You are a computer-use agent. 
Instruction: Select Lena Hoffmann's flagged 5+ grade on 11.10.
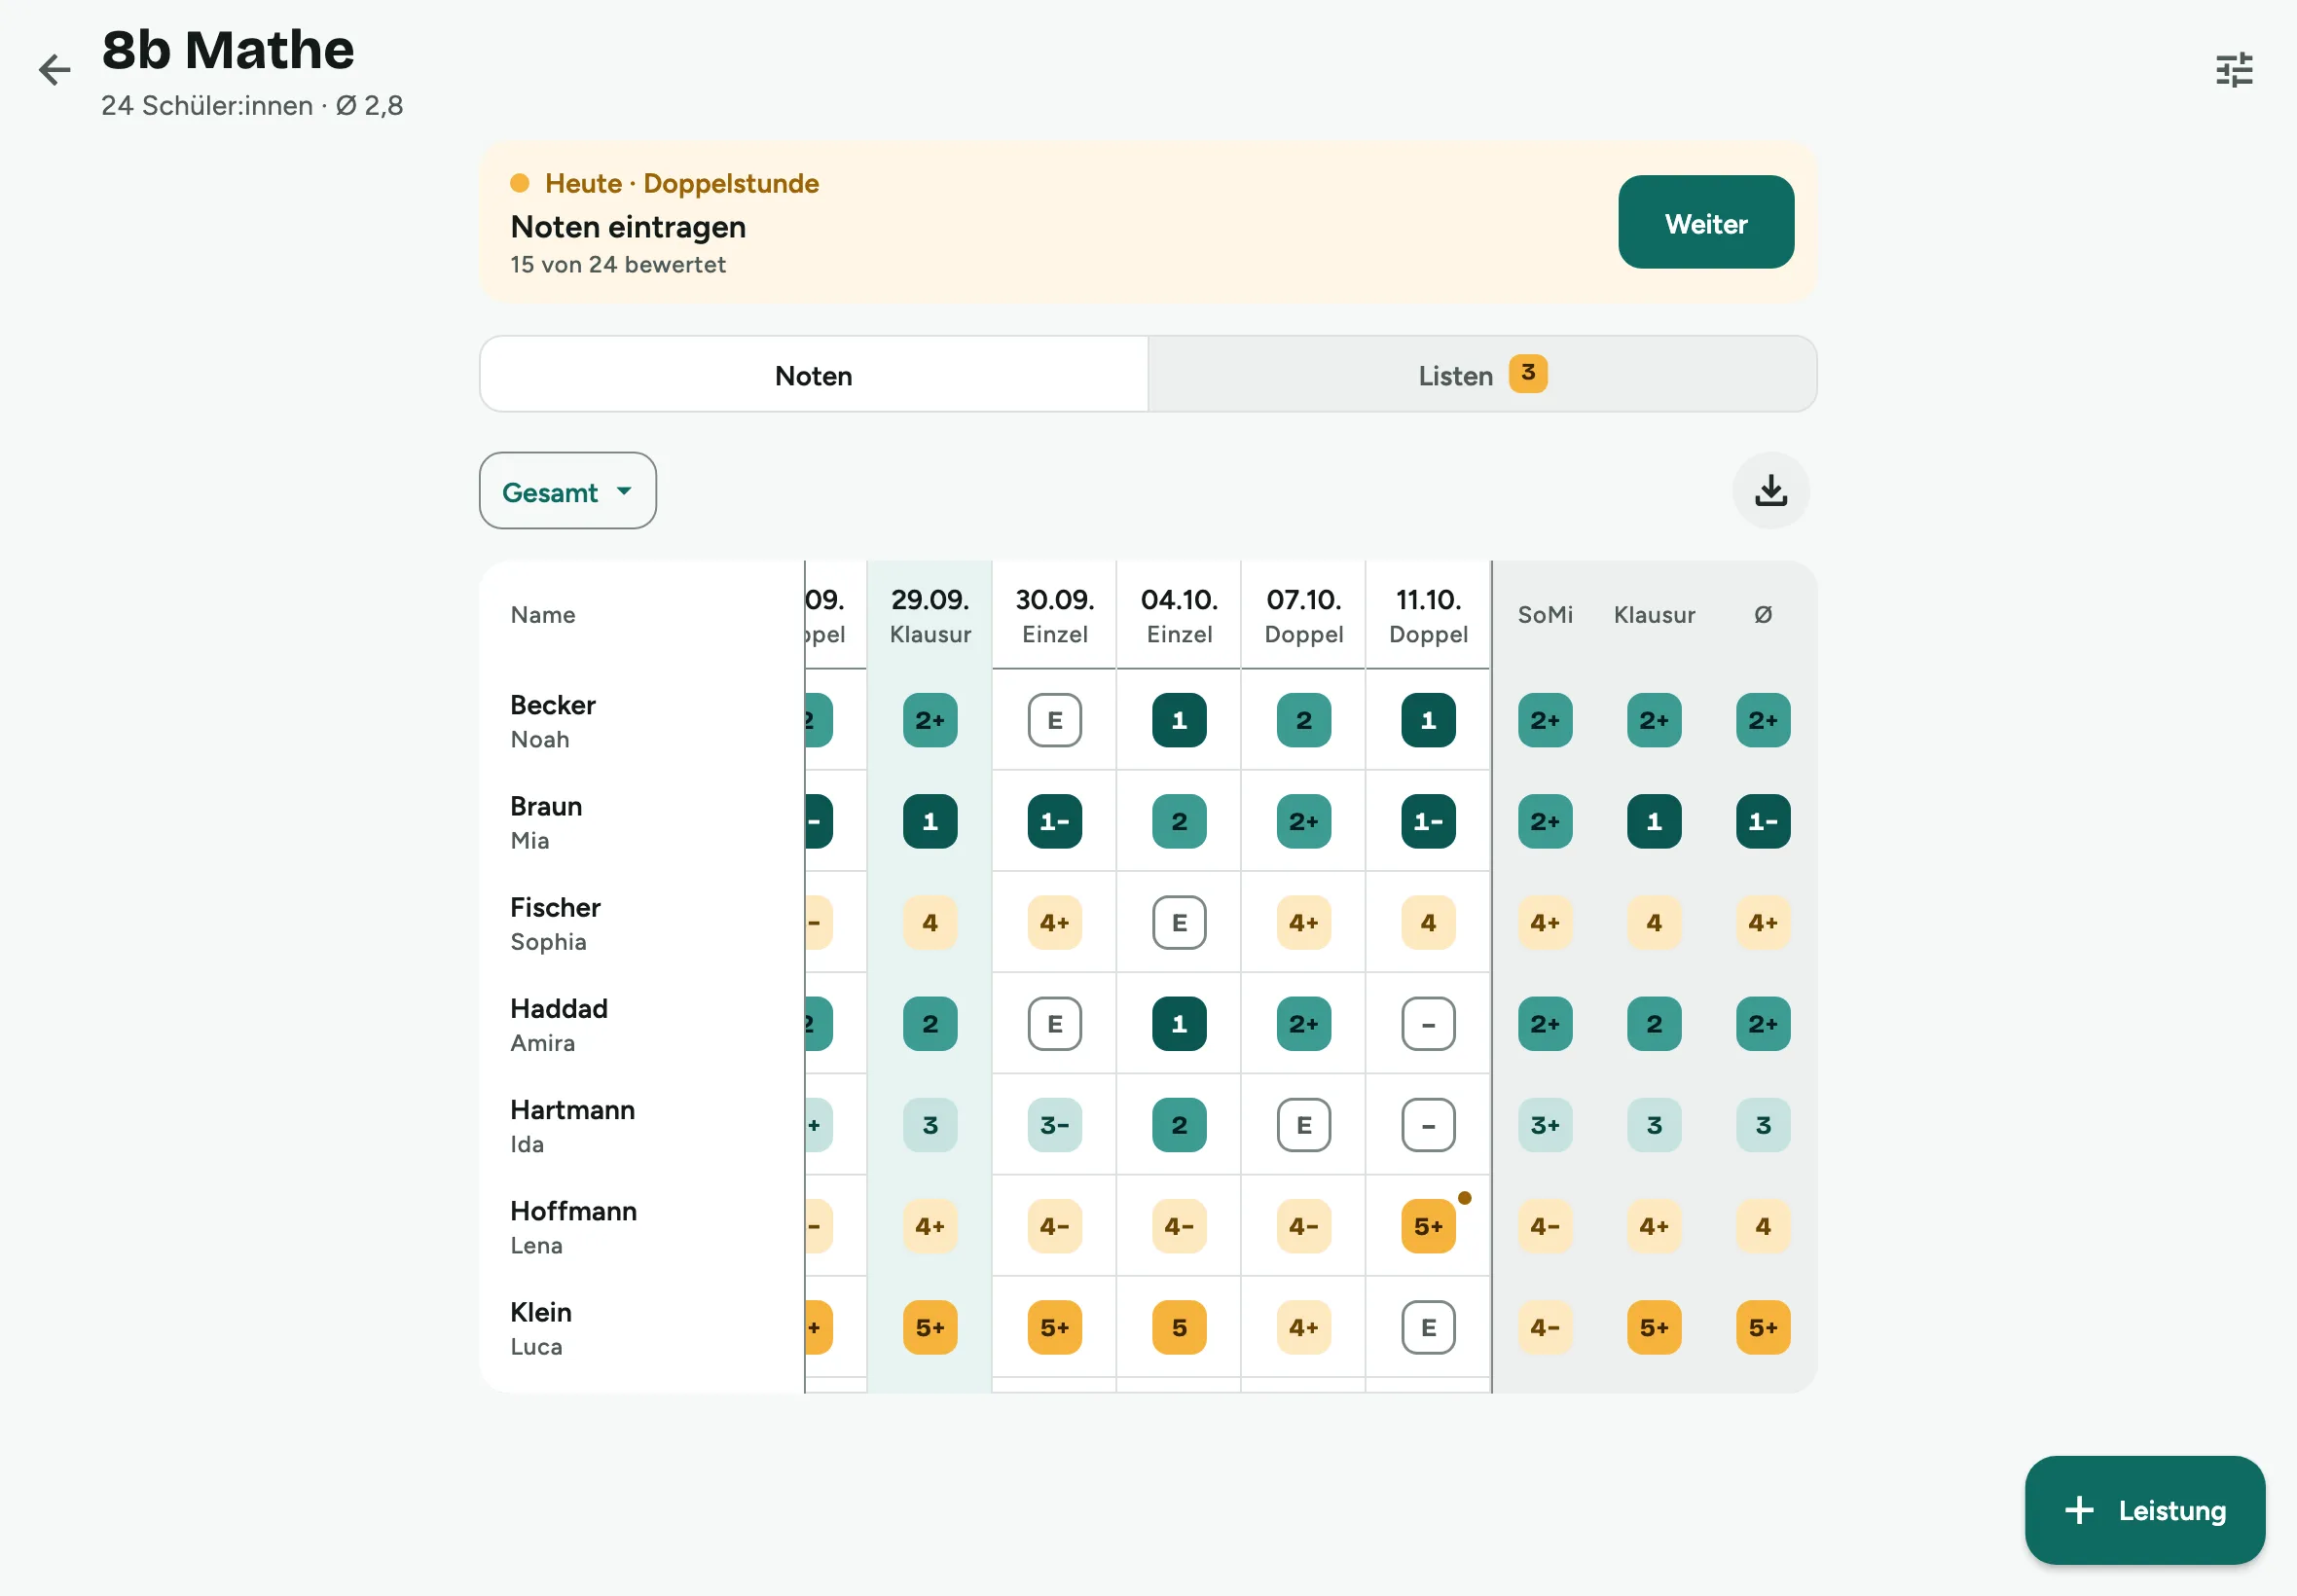(x=1428, y=1226)
